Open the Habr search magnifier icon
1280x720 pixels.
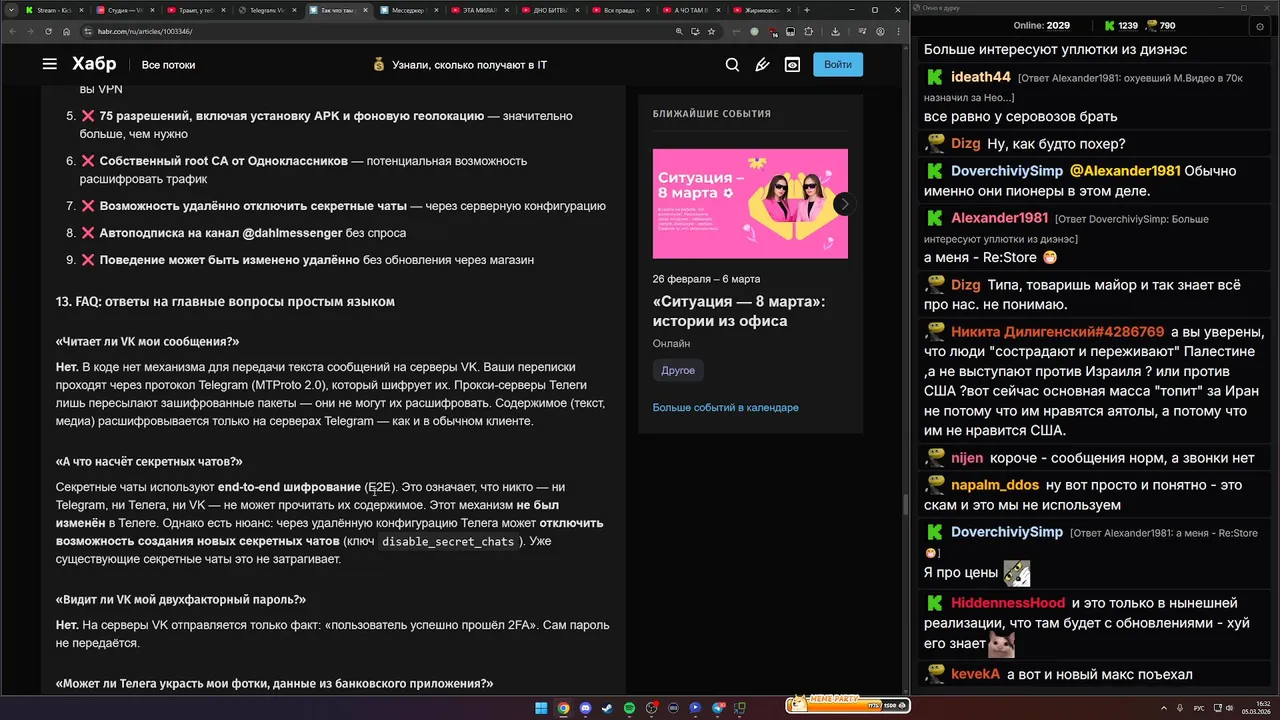(732, 65)
